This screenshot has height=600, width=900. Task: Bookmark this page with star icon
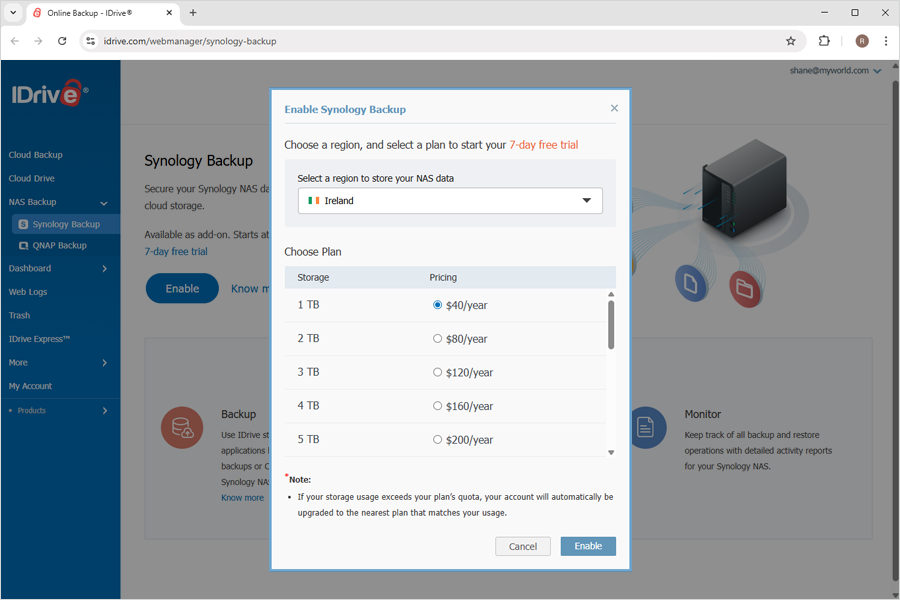(791, 41)
